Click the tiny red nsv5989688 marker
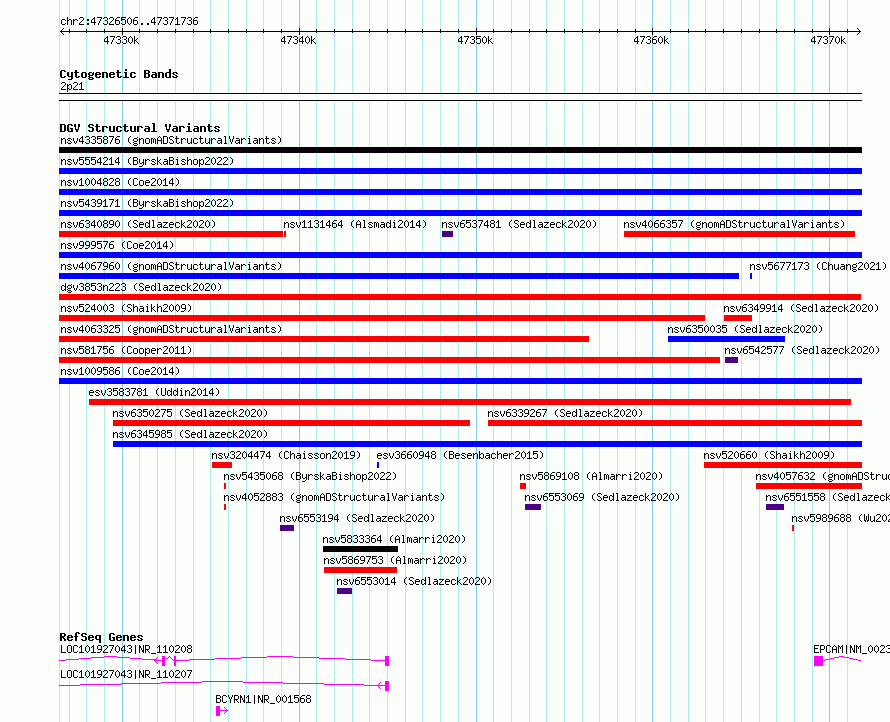890x722 pixels. pyautogui.click(x=793, y=528)
